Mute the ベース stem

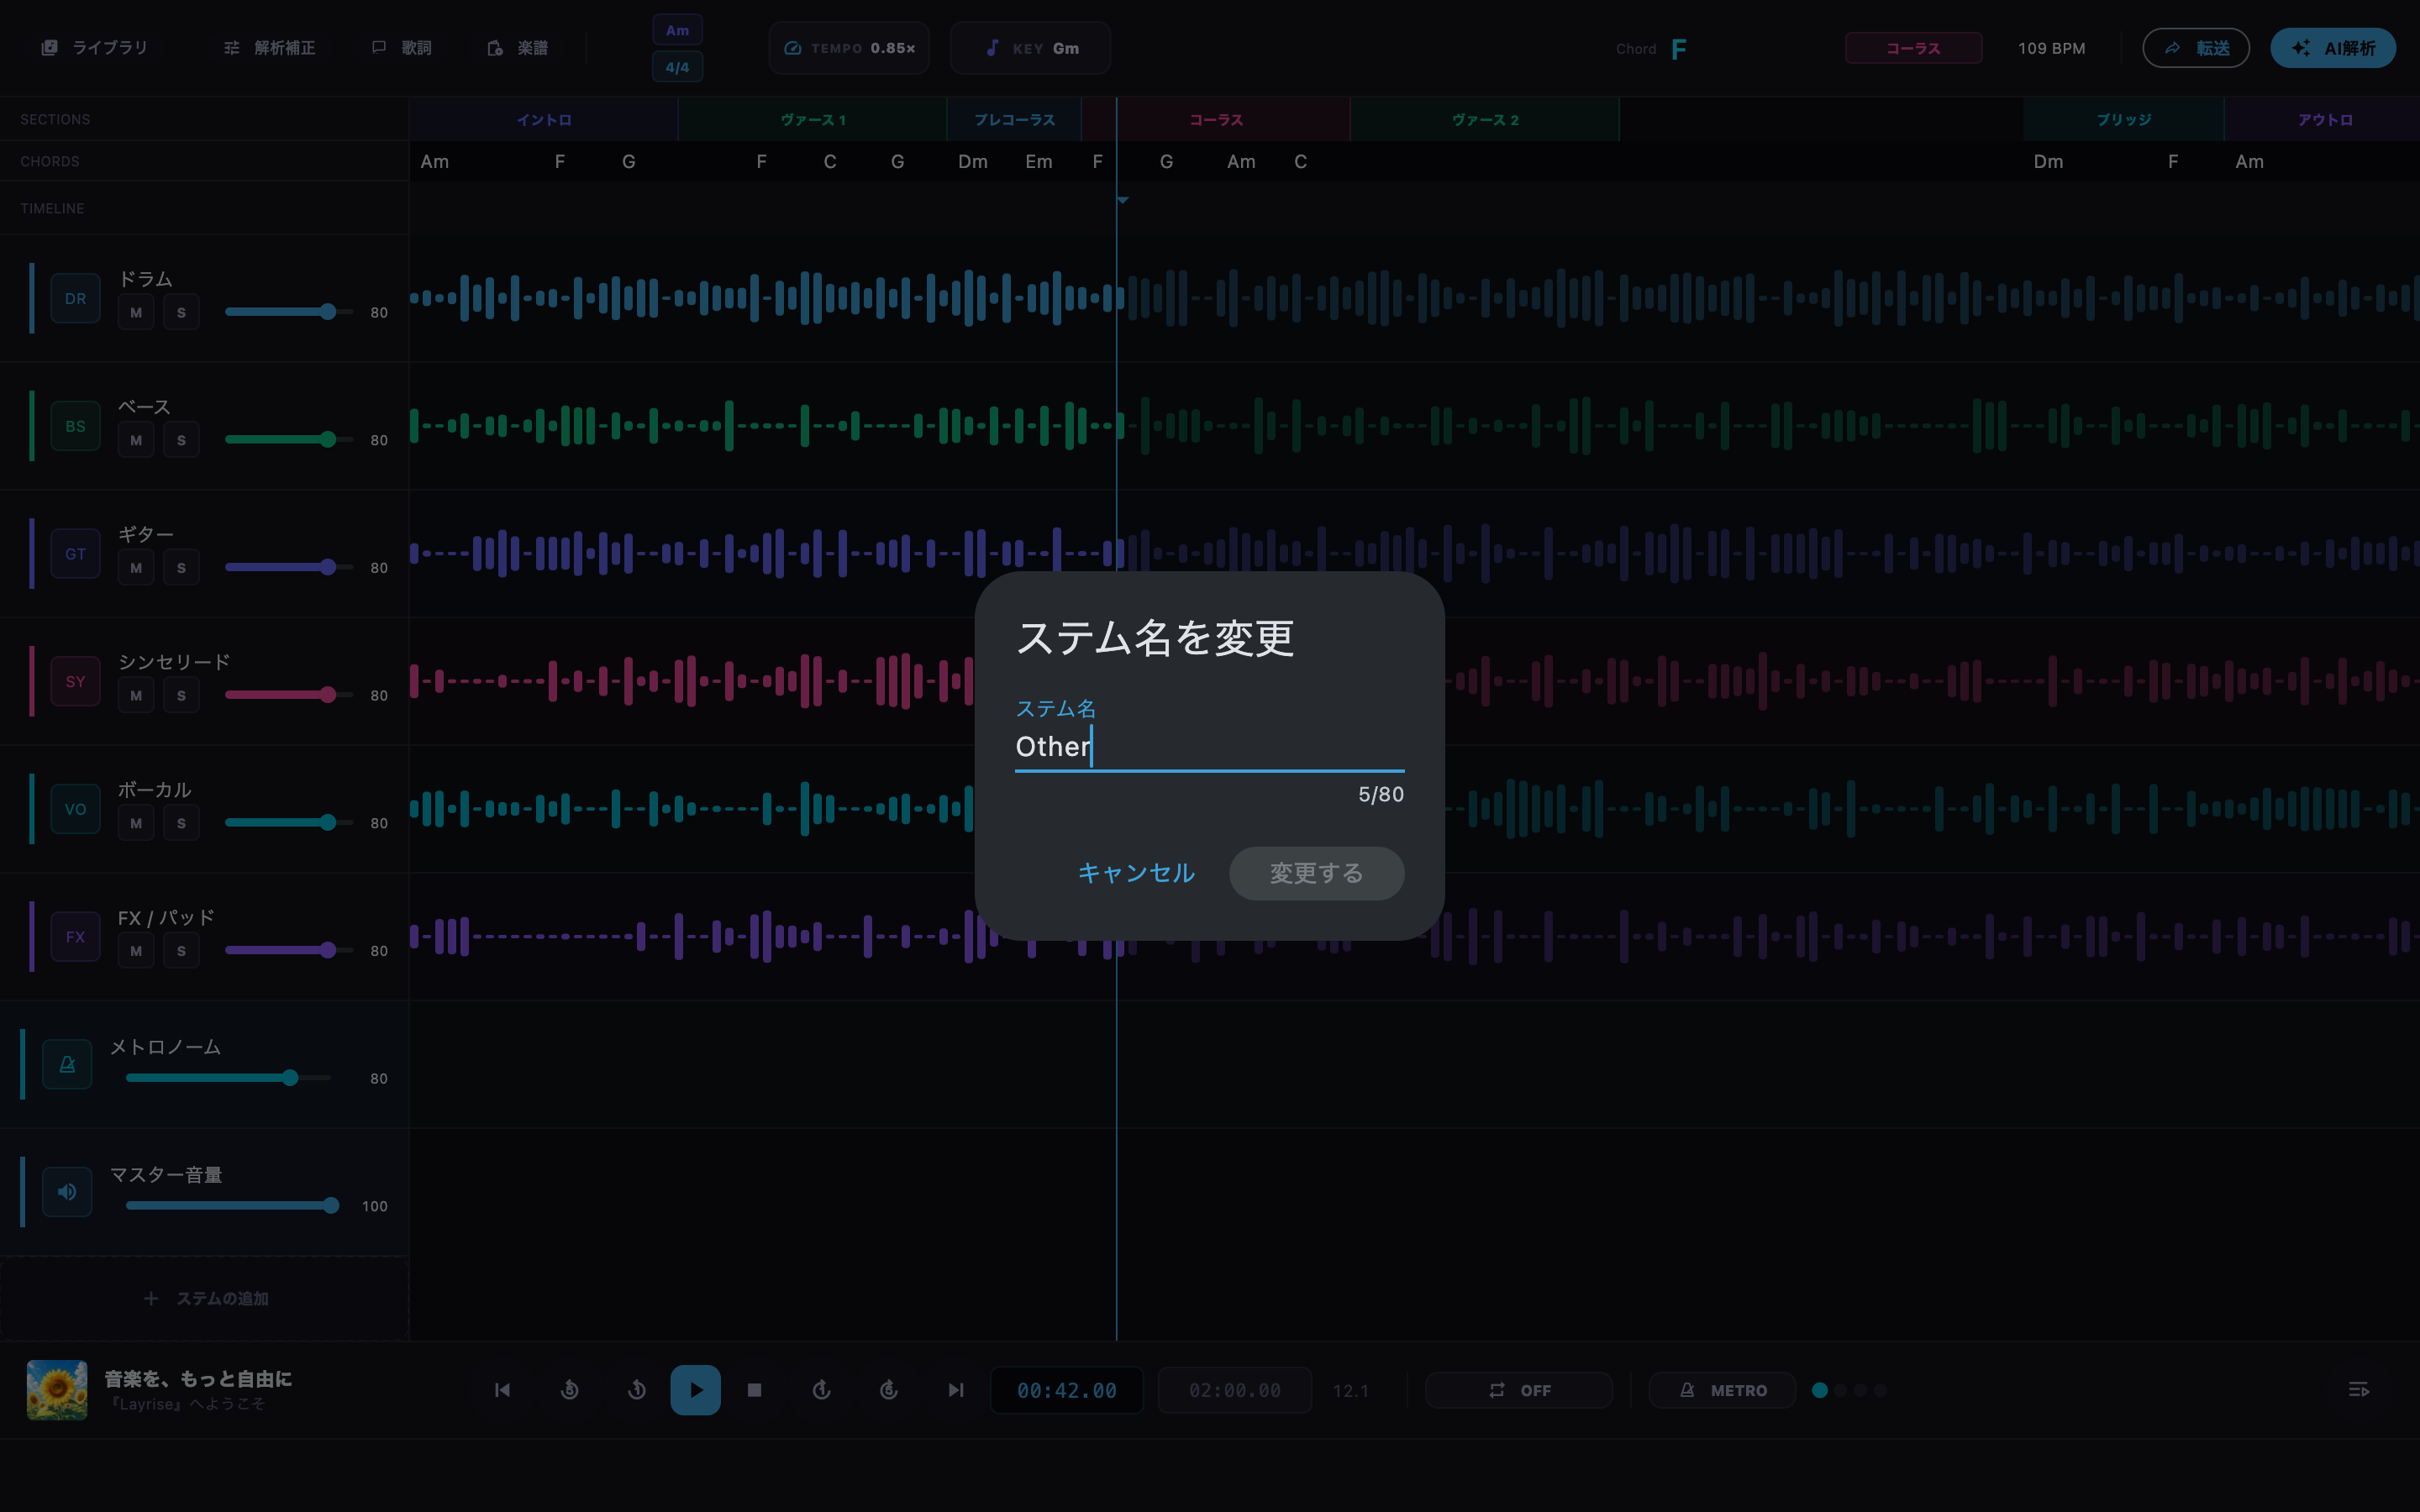pos(136,440)
